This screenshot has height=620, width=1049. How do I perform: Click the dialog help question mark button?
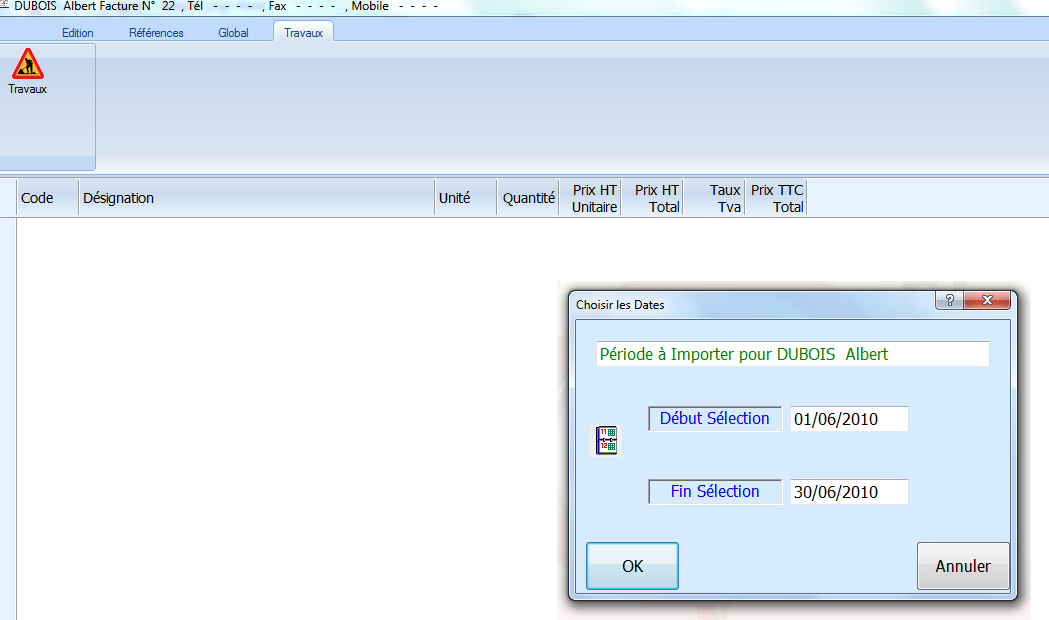(948, 301)
